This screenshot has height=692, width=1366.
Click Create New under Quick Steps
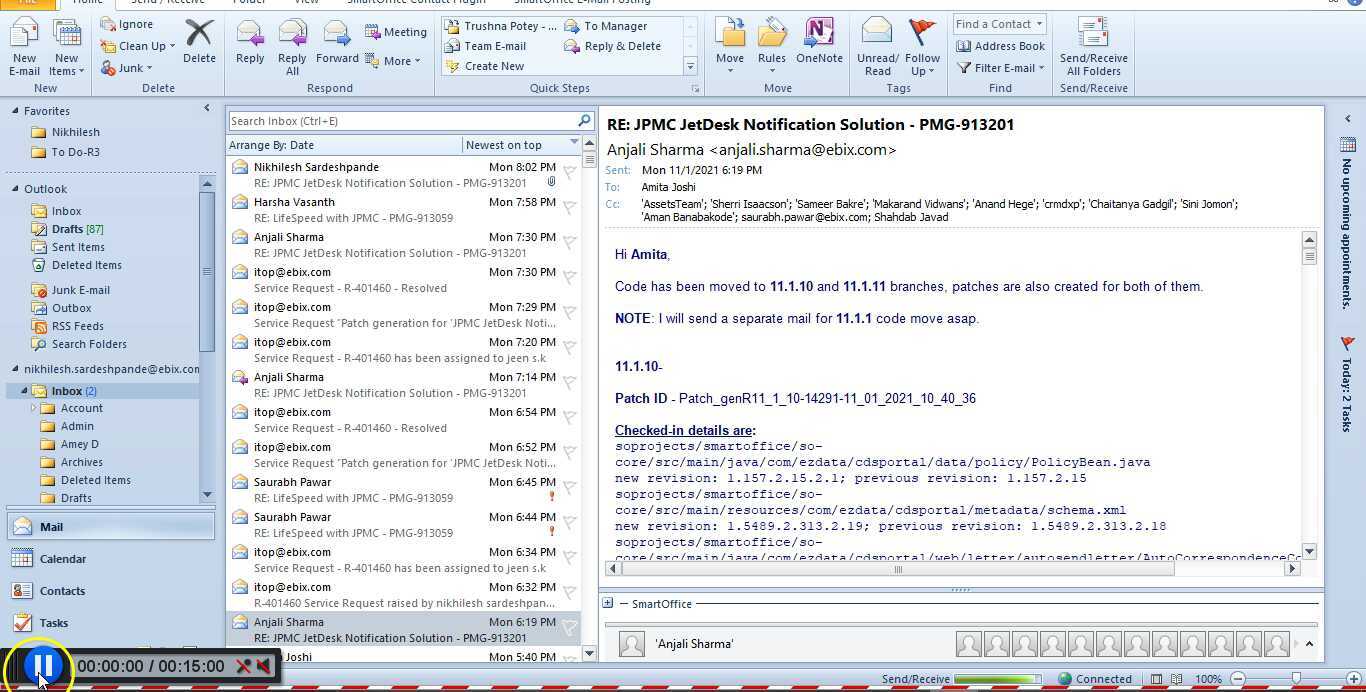point(494,65)
